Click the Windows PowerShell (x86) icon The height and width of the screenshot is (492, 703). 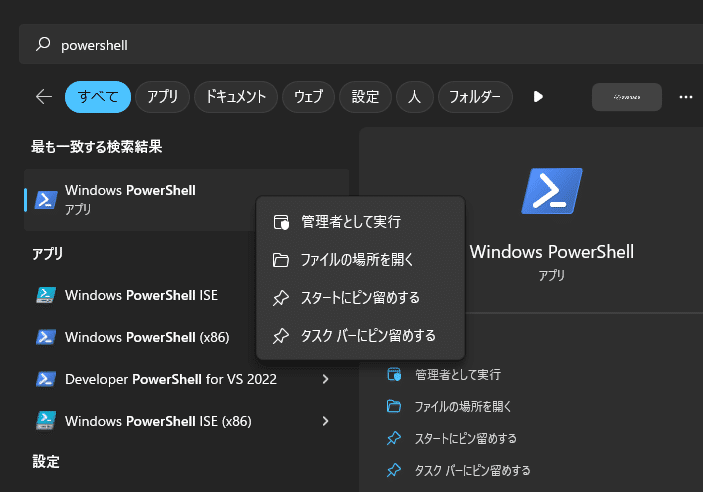46,337
